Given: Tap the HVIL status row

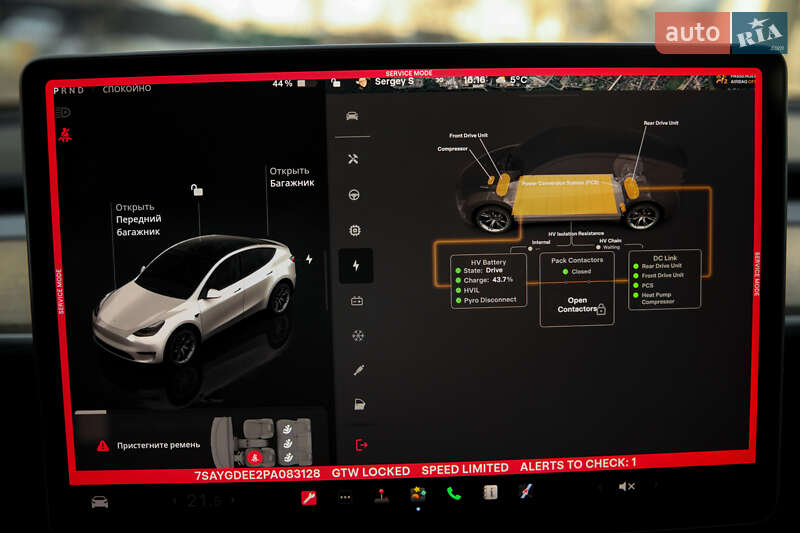Looking at the screenshot, I should [x=467, y=290].
